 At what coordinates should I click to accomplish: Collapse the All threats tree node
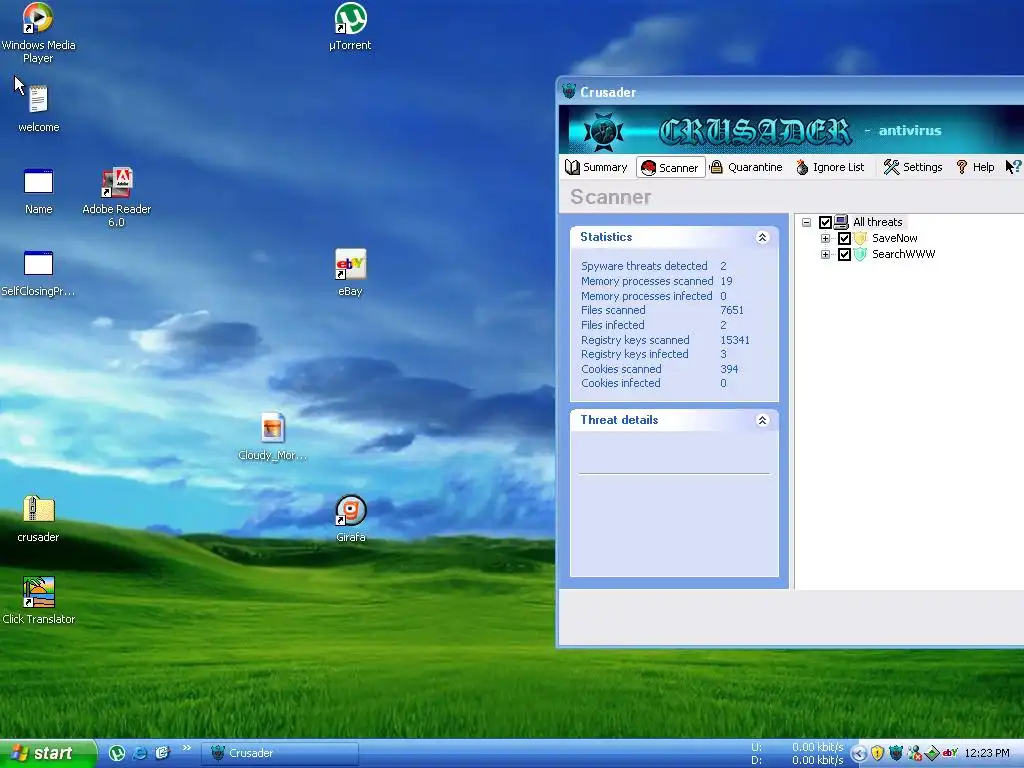click(x=807, y=222)
